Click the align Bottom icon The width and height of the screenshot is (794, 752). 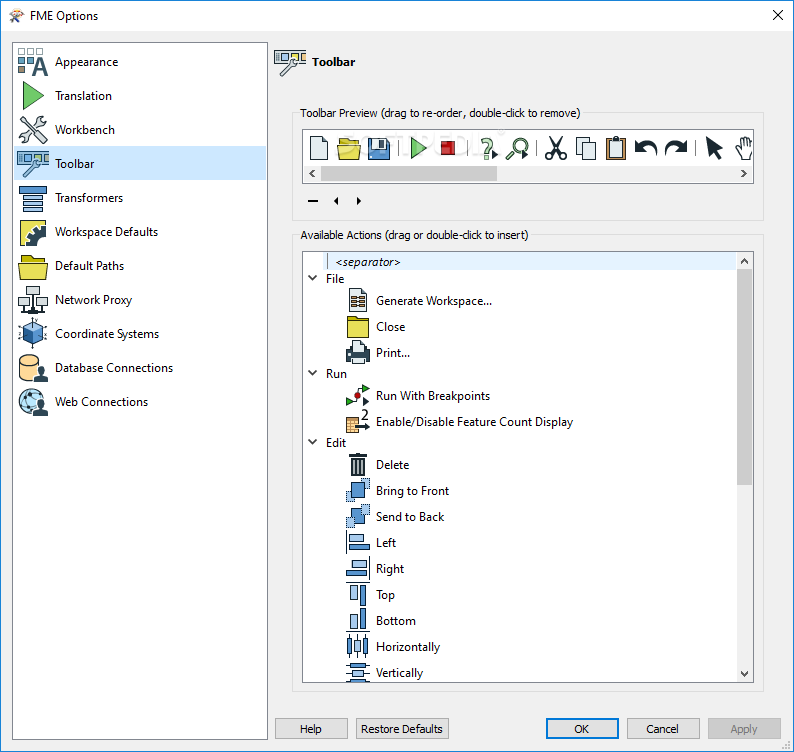coord(358,620)
